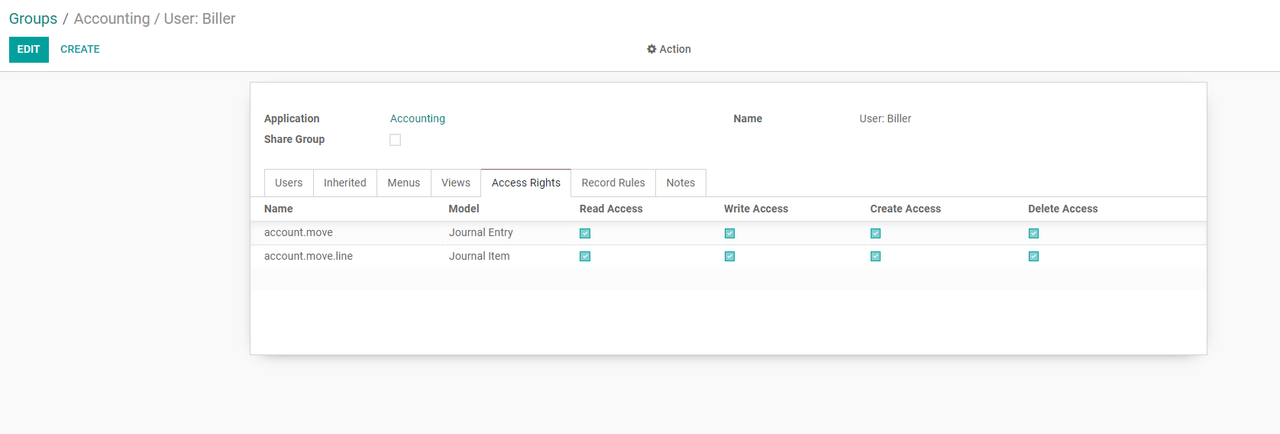Open the Notes tab
This screenshot has width=1280, height=434.
681,183
